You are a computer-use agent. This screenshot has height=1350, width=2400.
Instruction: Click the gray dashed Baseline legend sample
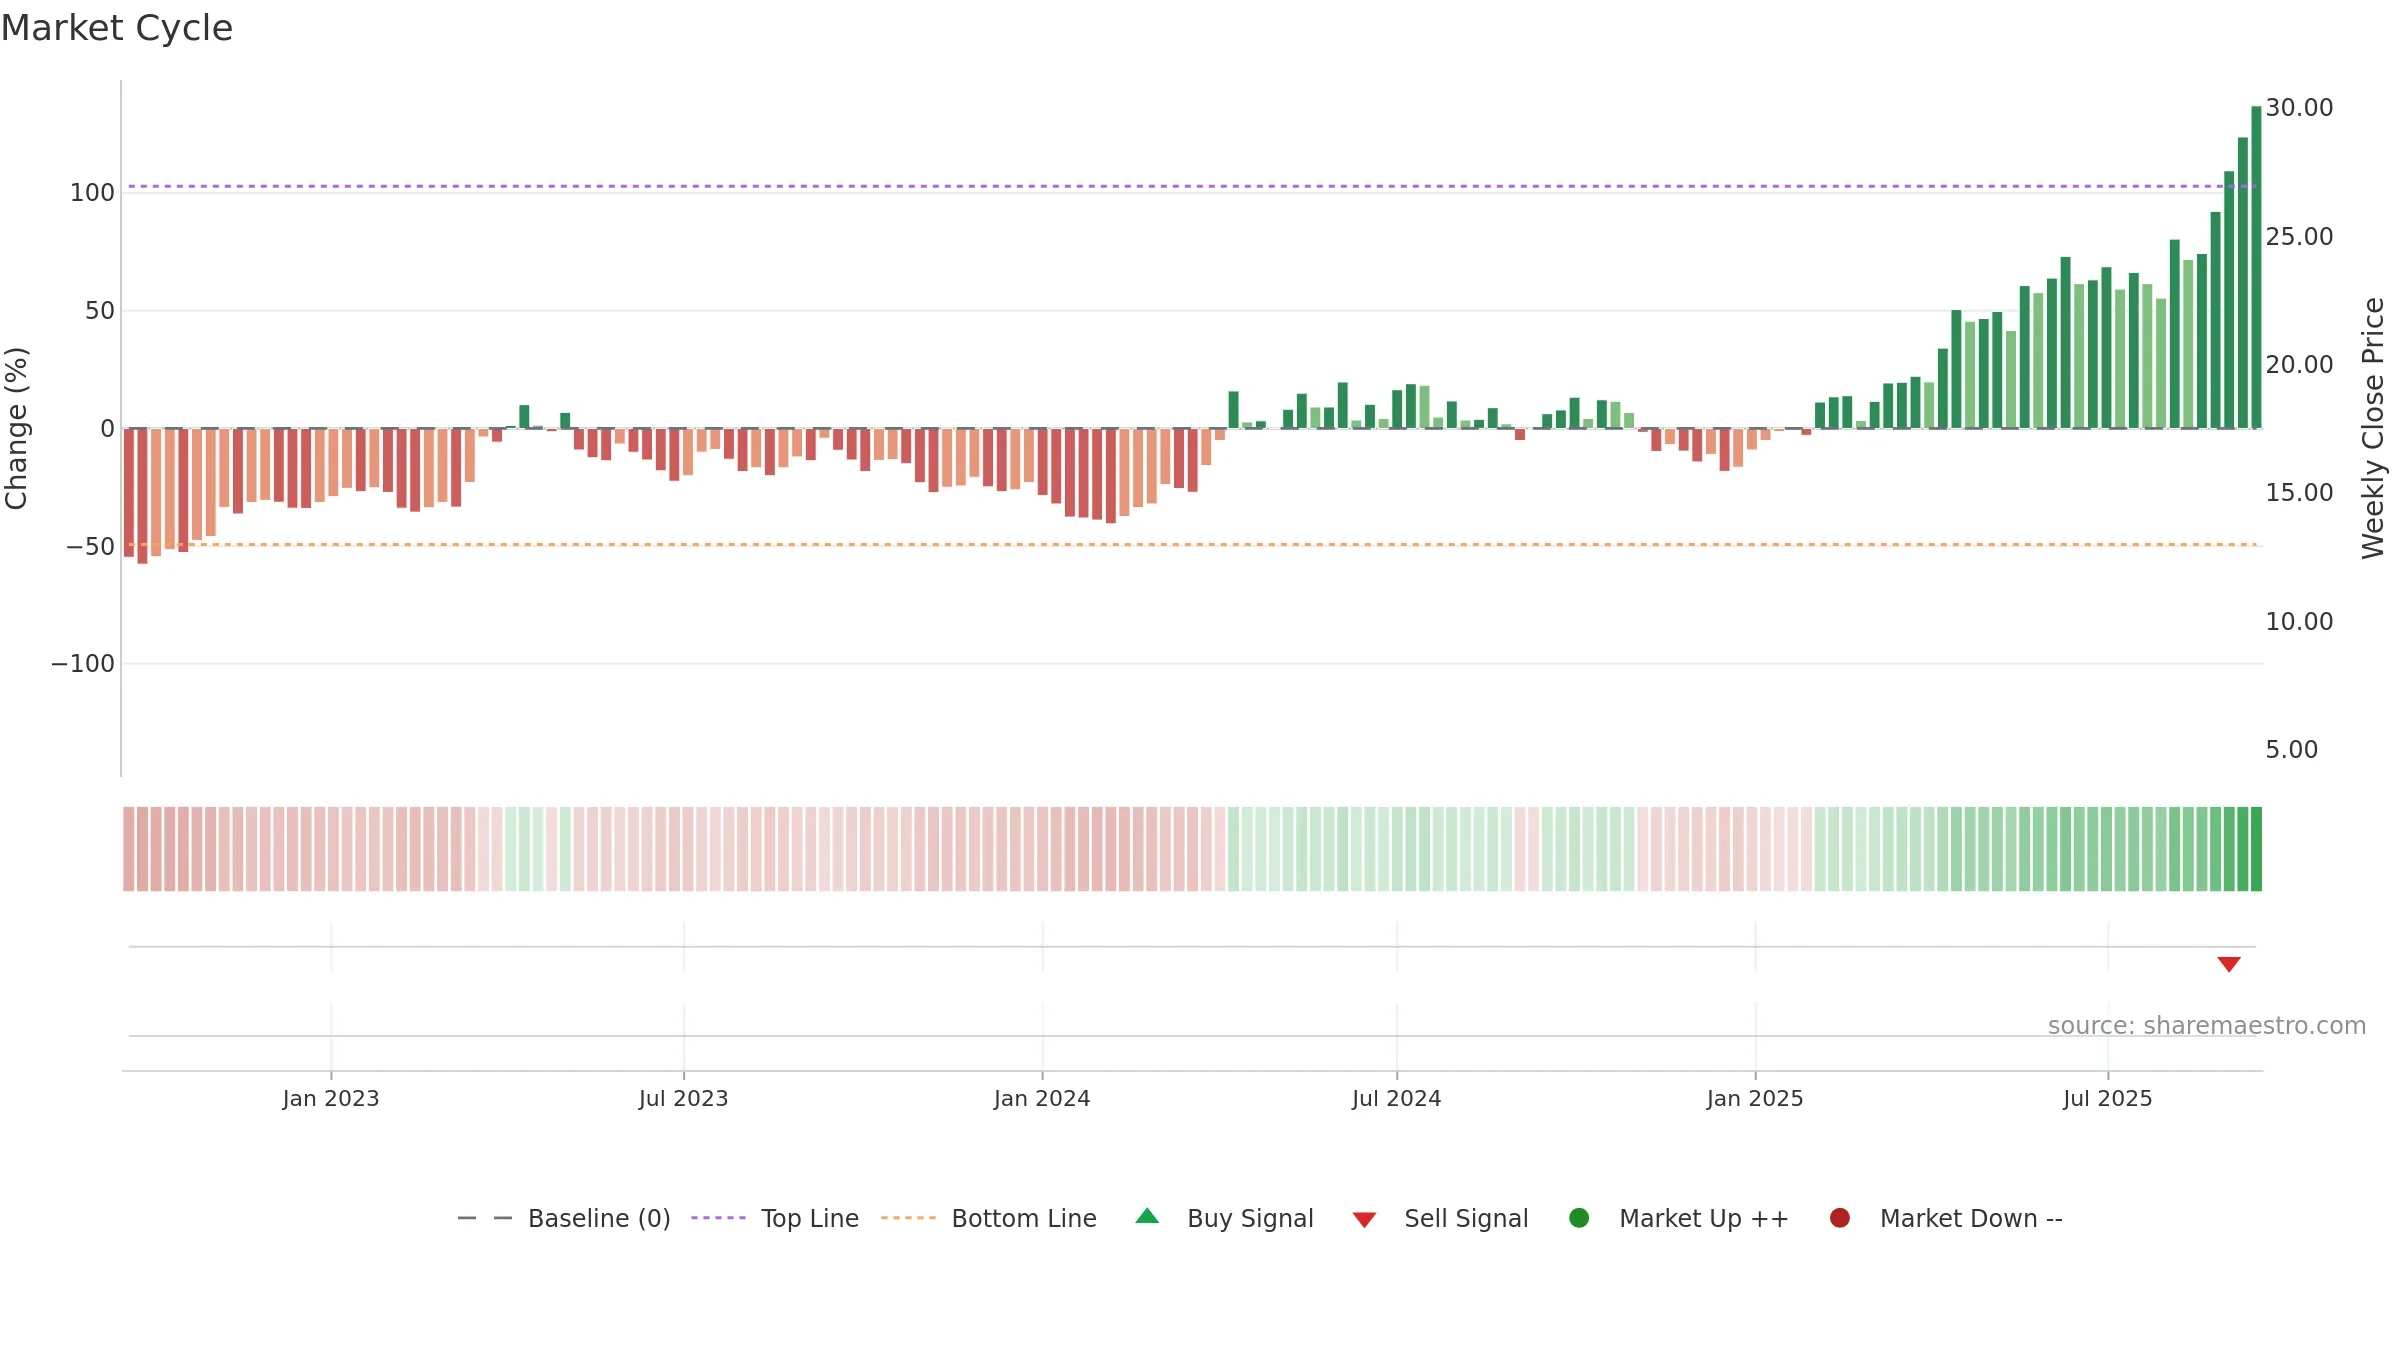pos(485,1218)
